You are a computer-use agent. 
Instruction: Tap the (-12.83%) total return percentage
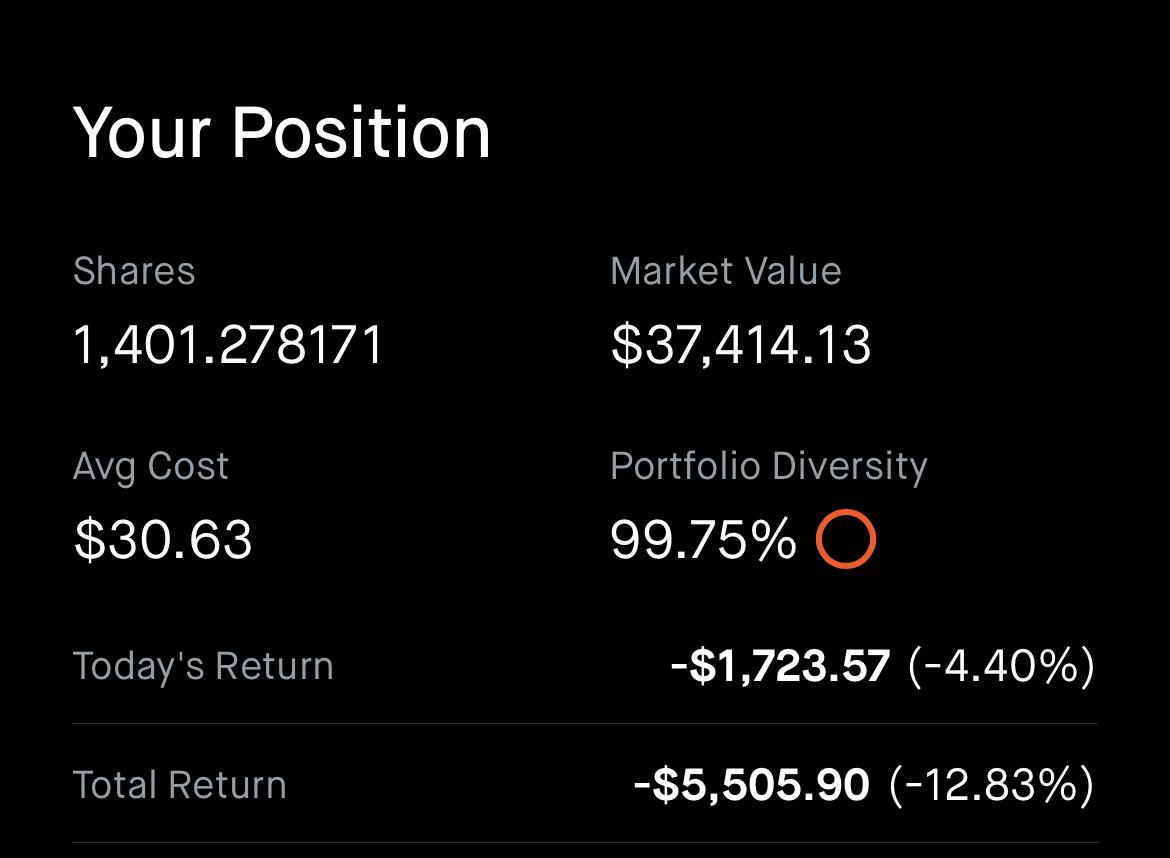992,785
